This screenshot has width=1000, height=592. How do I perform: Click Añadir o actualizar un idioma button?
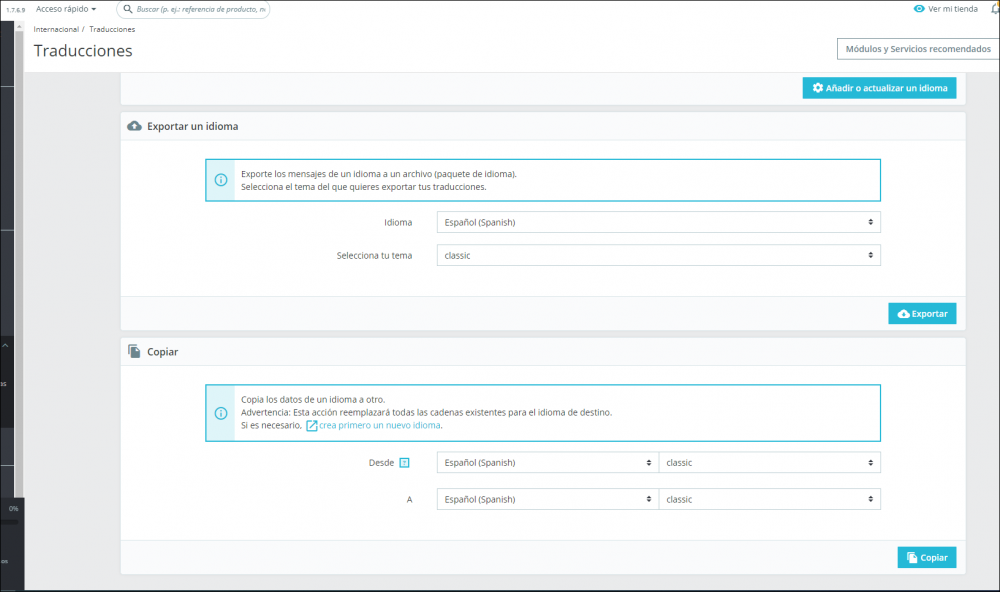[879, 88]
